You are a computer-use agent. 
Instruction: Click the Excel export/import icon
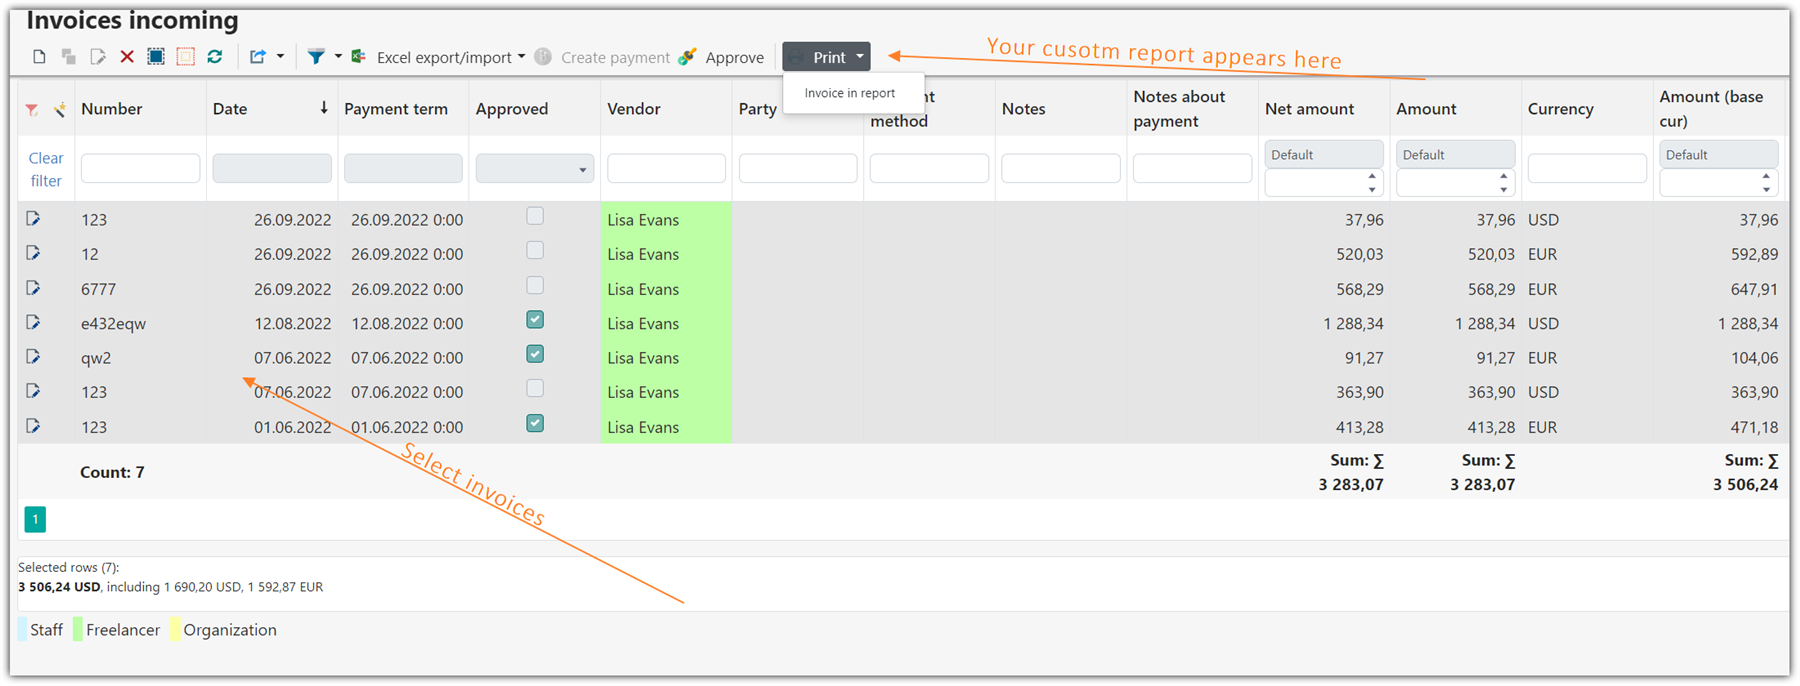[x=358, y=57]
